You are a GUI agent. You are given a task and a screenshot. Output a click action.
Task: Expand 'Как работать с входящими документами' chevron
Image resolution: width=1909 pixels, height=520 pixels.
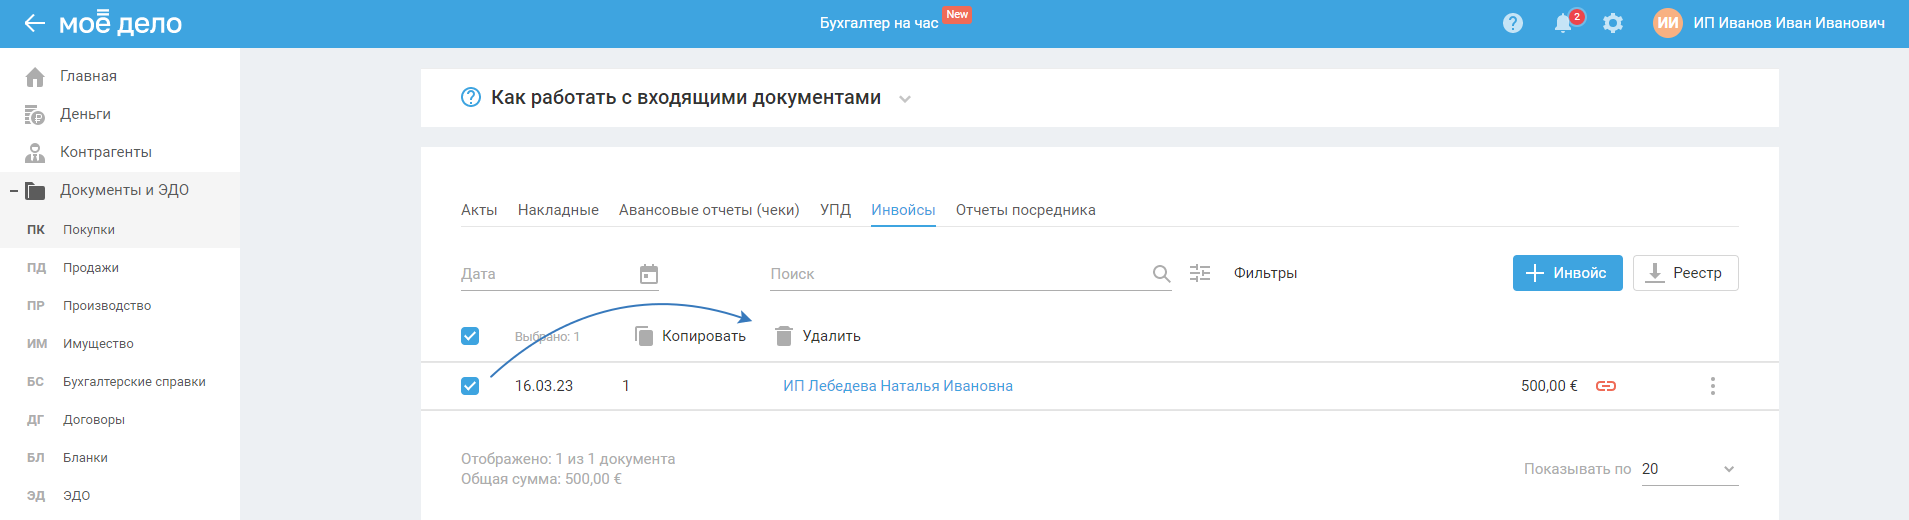point(905,99)
